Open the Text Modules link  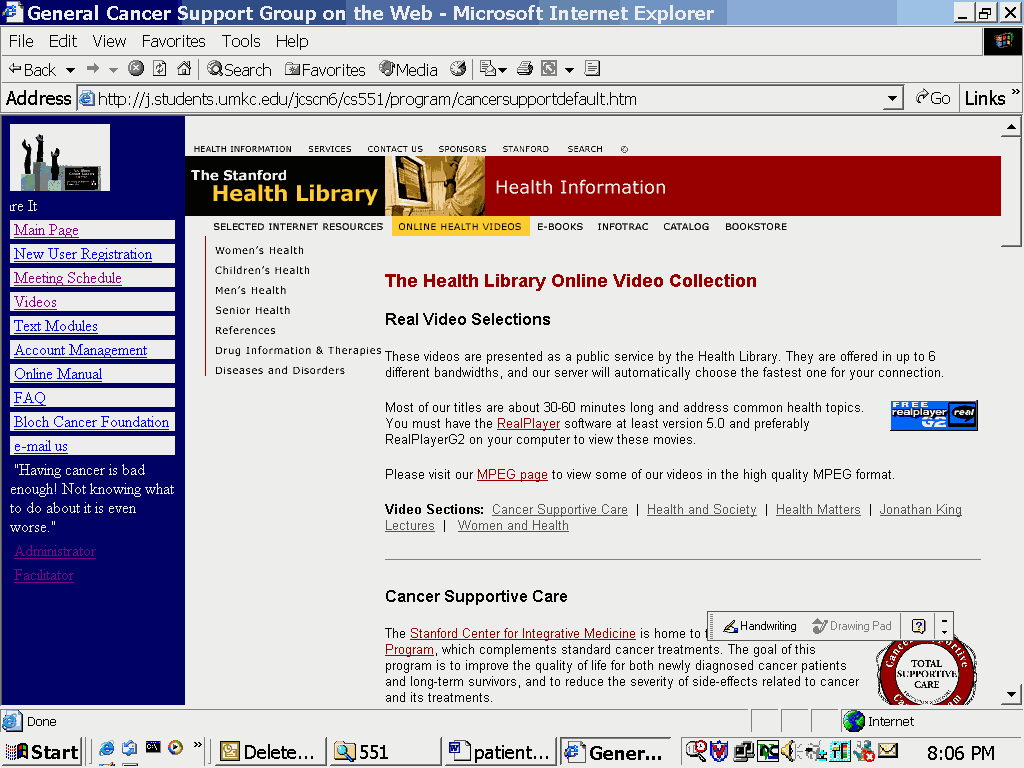pyautogui.click(x=56, y=327)
